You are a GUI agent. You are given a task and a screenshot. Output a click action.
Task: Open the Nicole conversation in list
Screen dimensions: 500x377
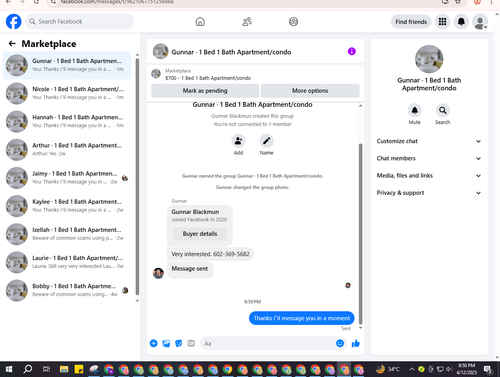coord(67,93)
